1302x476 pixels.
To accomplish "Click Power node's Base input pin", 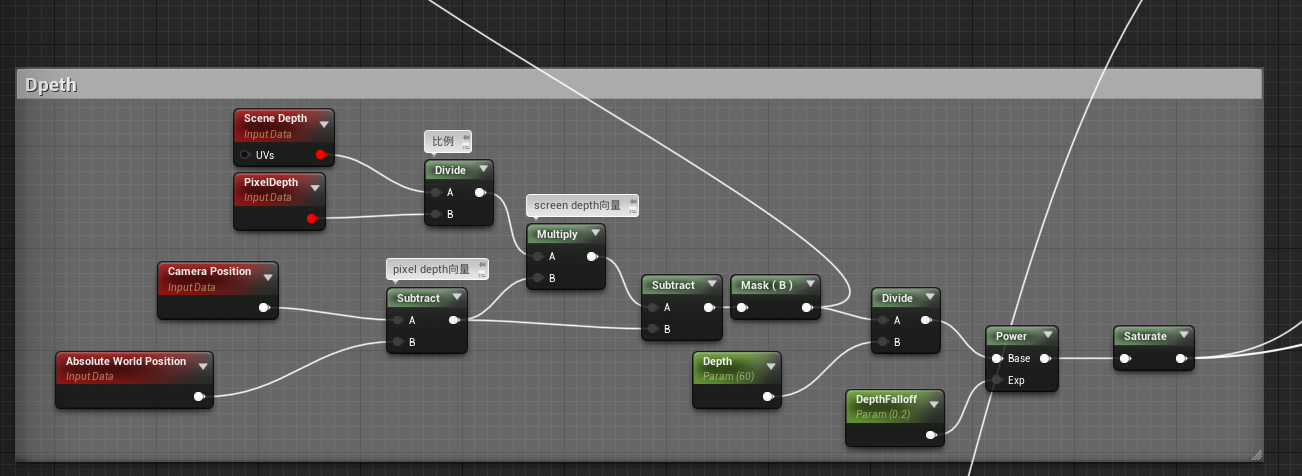I will [x=997, y=358].
